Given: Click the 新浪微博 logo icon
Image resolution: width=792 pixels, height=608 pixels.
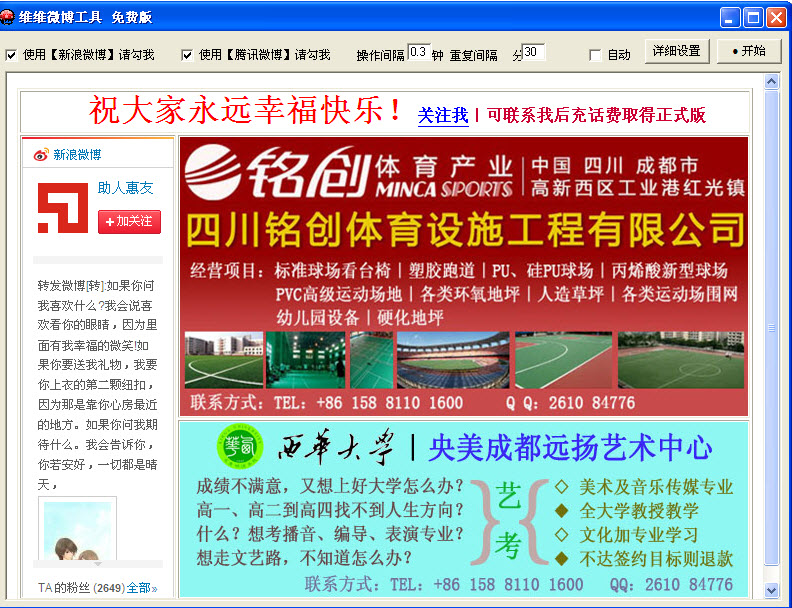Looking at the screenshot, I should coord(41,155).
